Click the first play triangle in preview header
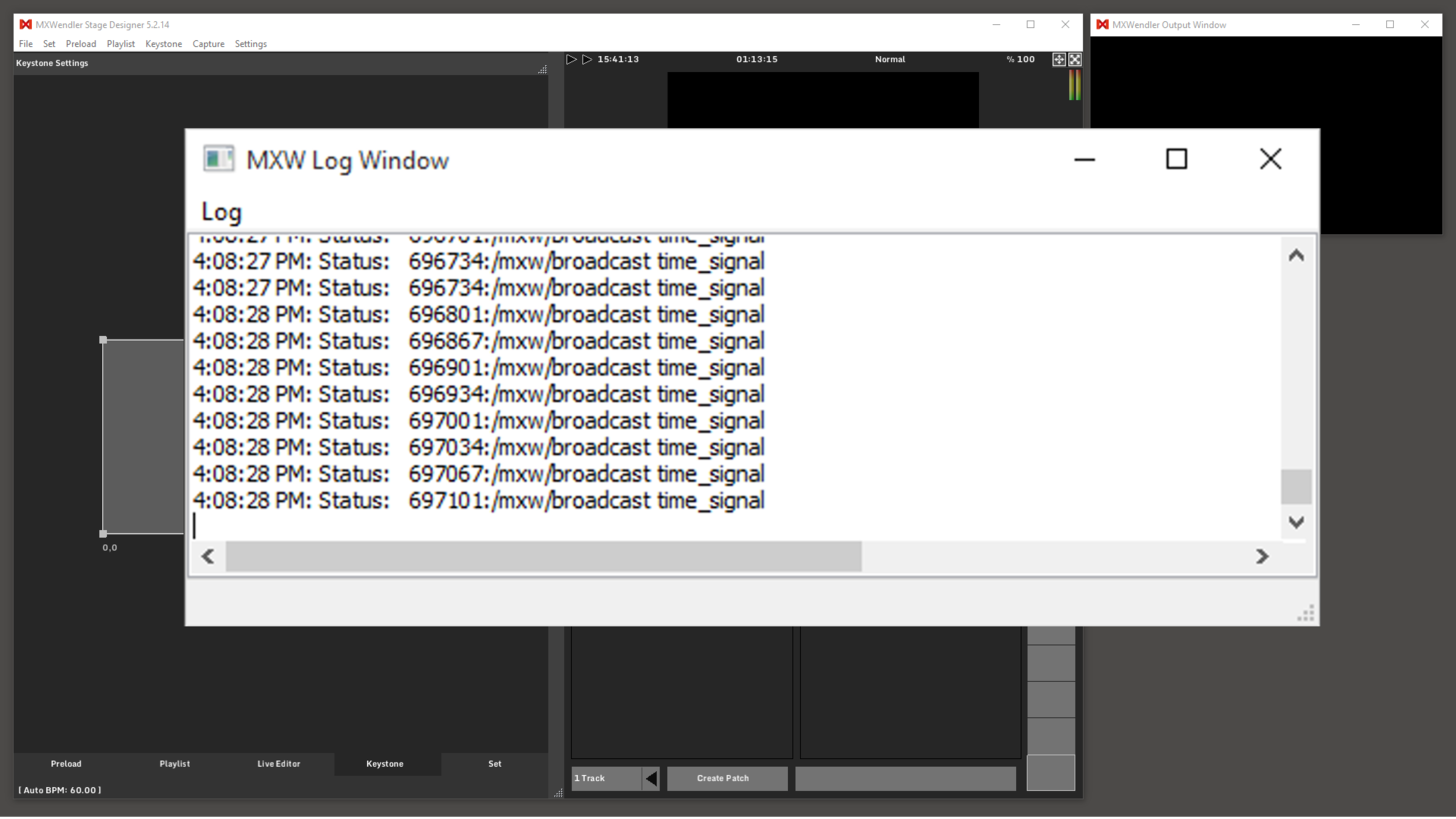Image resolution: width=1456 pixels, height=819 pixels. click(x=571, y=60)
